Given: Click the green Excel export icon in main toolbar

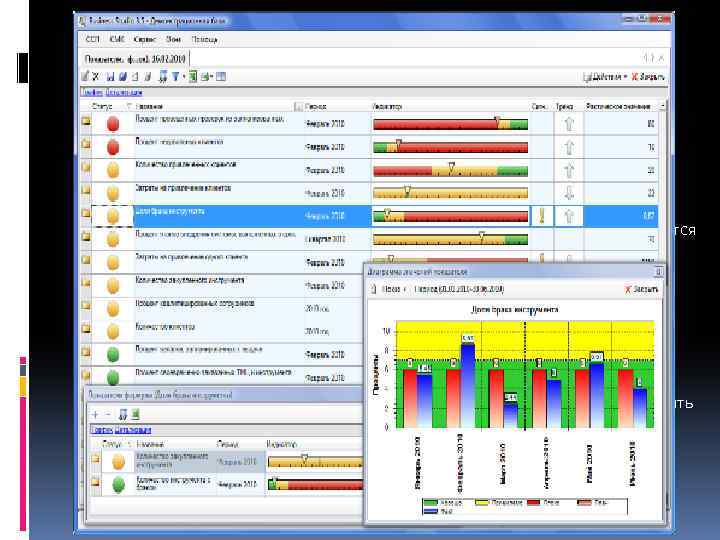Looking at the screenshot, I should coord(193,77).
